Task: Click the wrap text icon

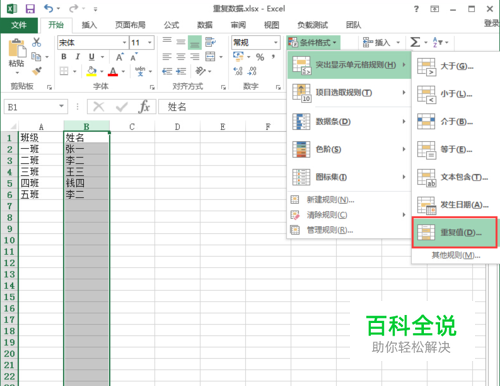Action: pyautogui.click(x=210, y=42)
